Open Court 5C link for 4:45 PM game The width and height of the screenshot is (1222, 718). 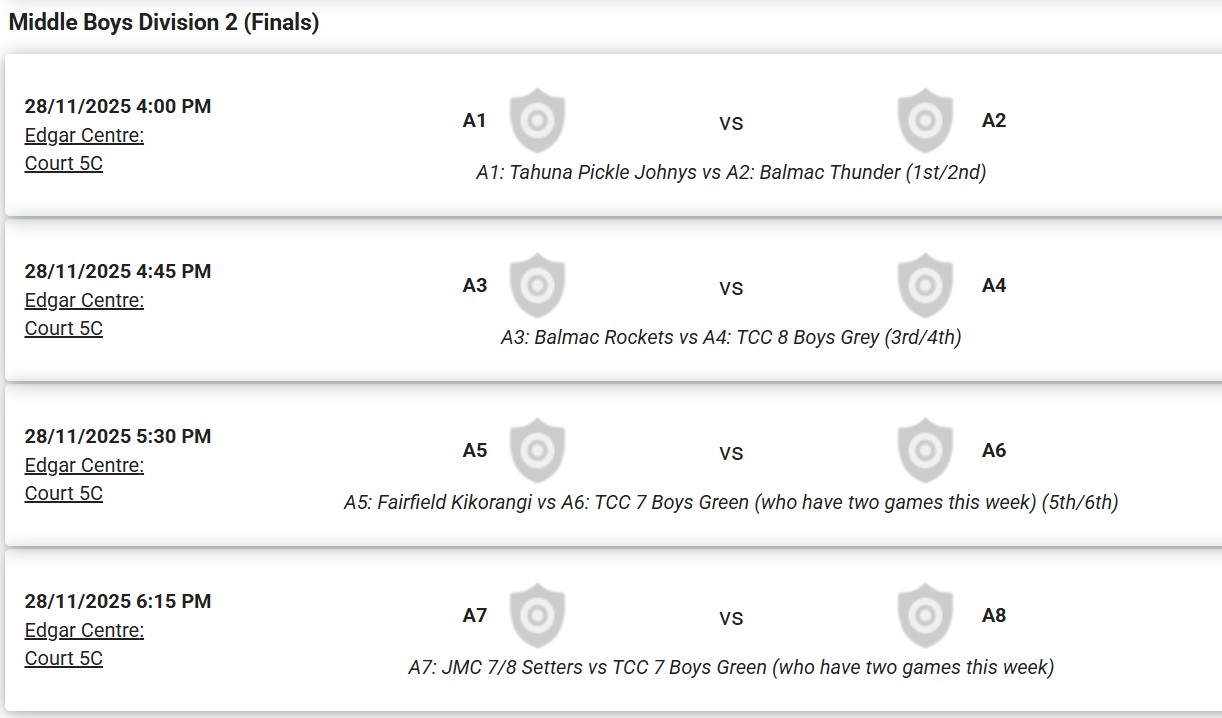(x=64, y=328)
